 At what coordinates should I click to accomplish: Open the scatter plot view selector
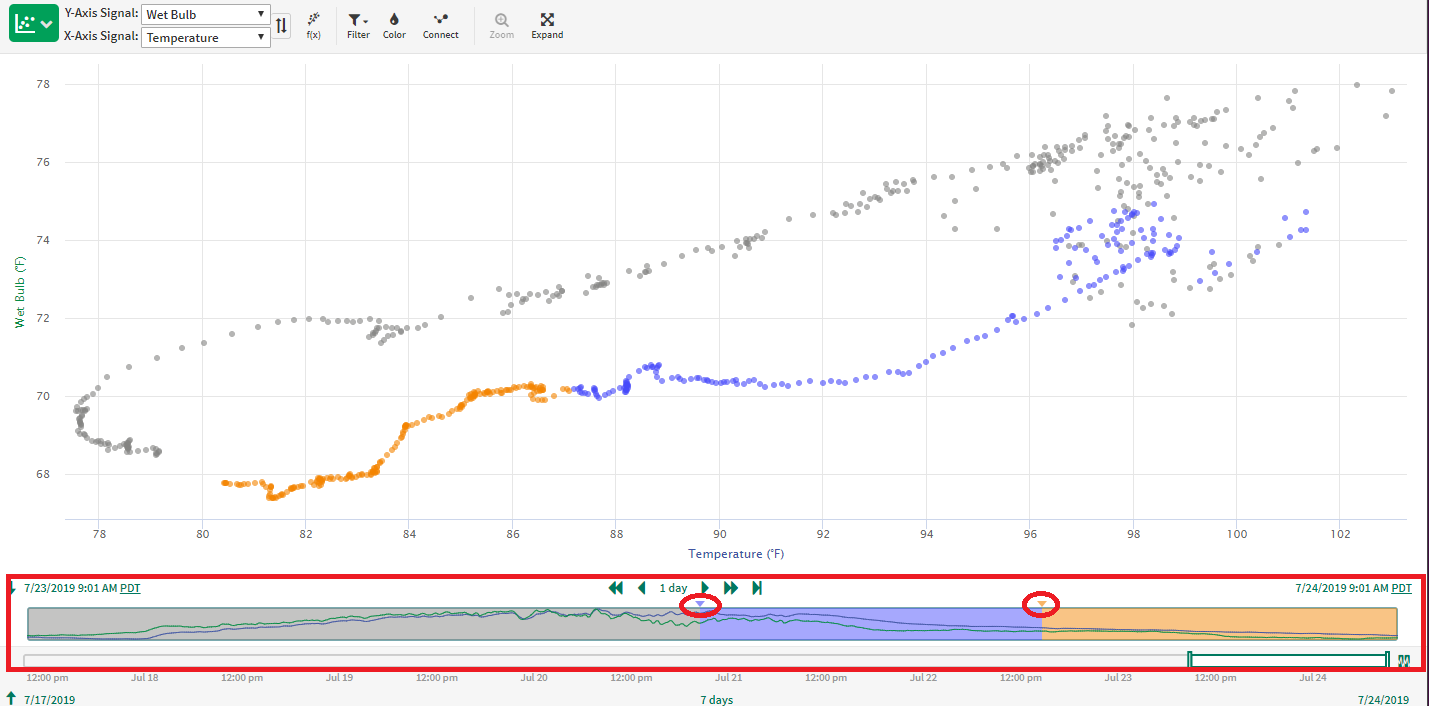pyautogui.click(x=35, y=23)
